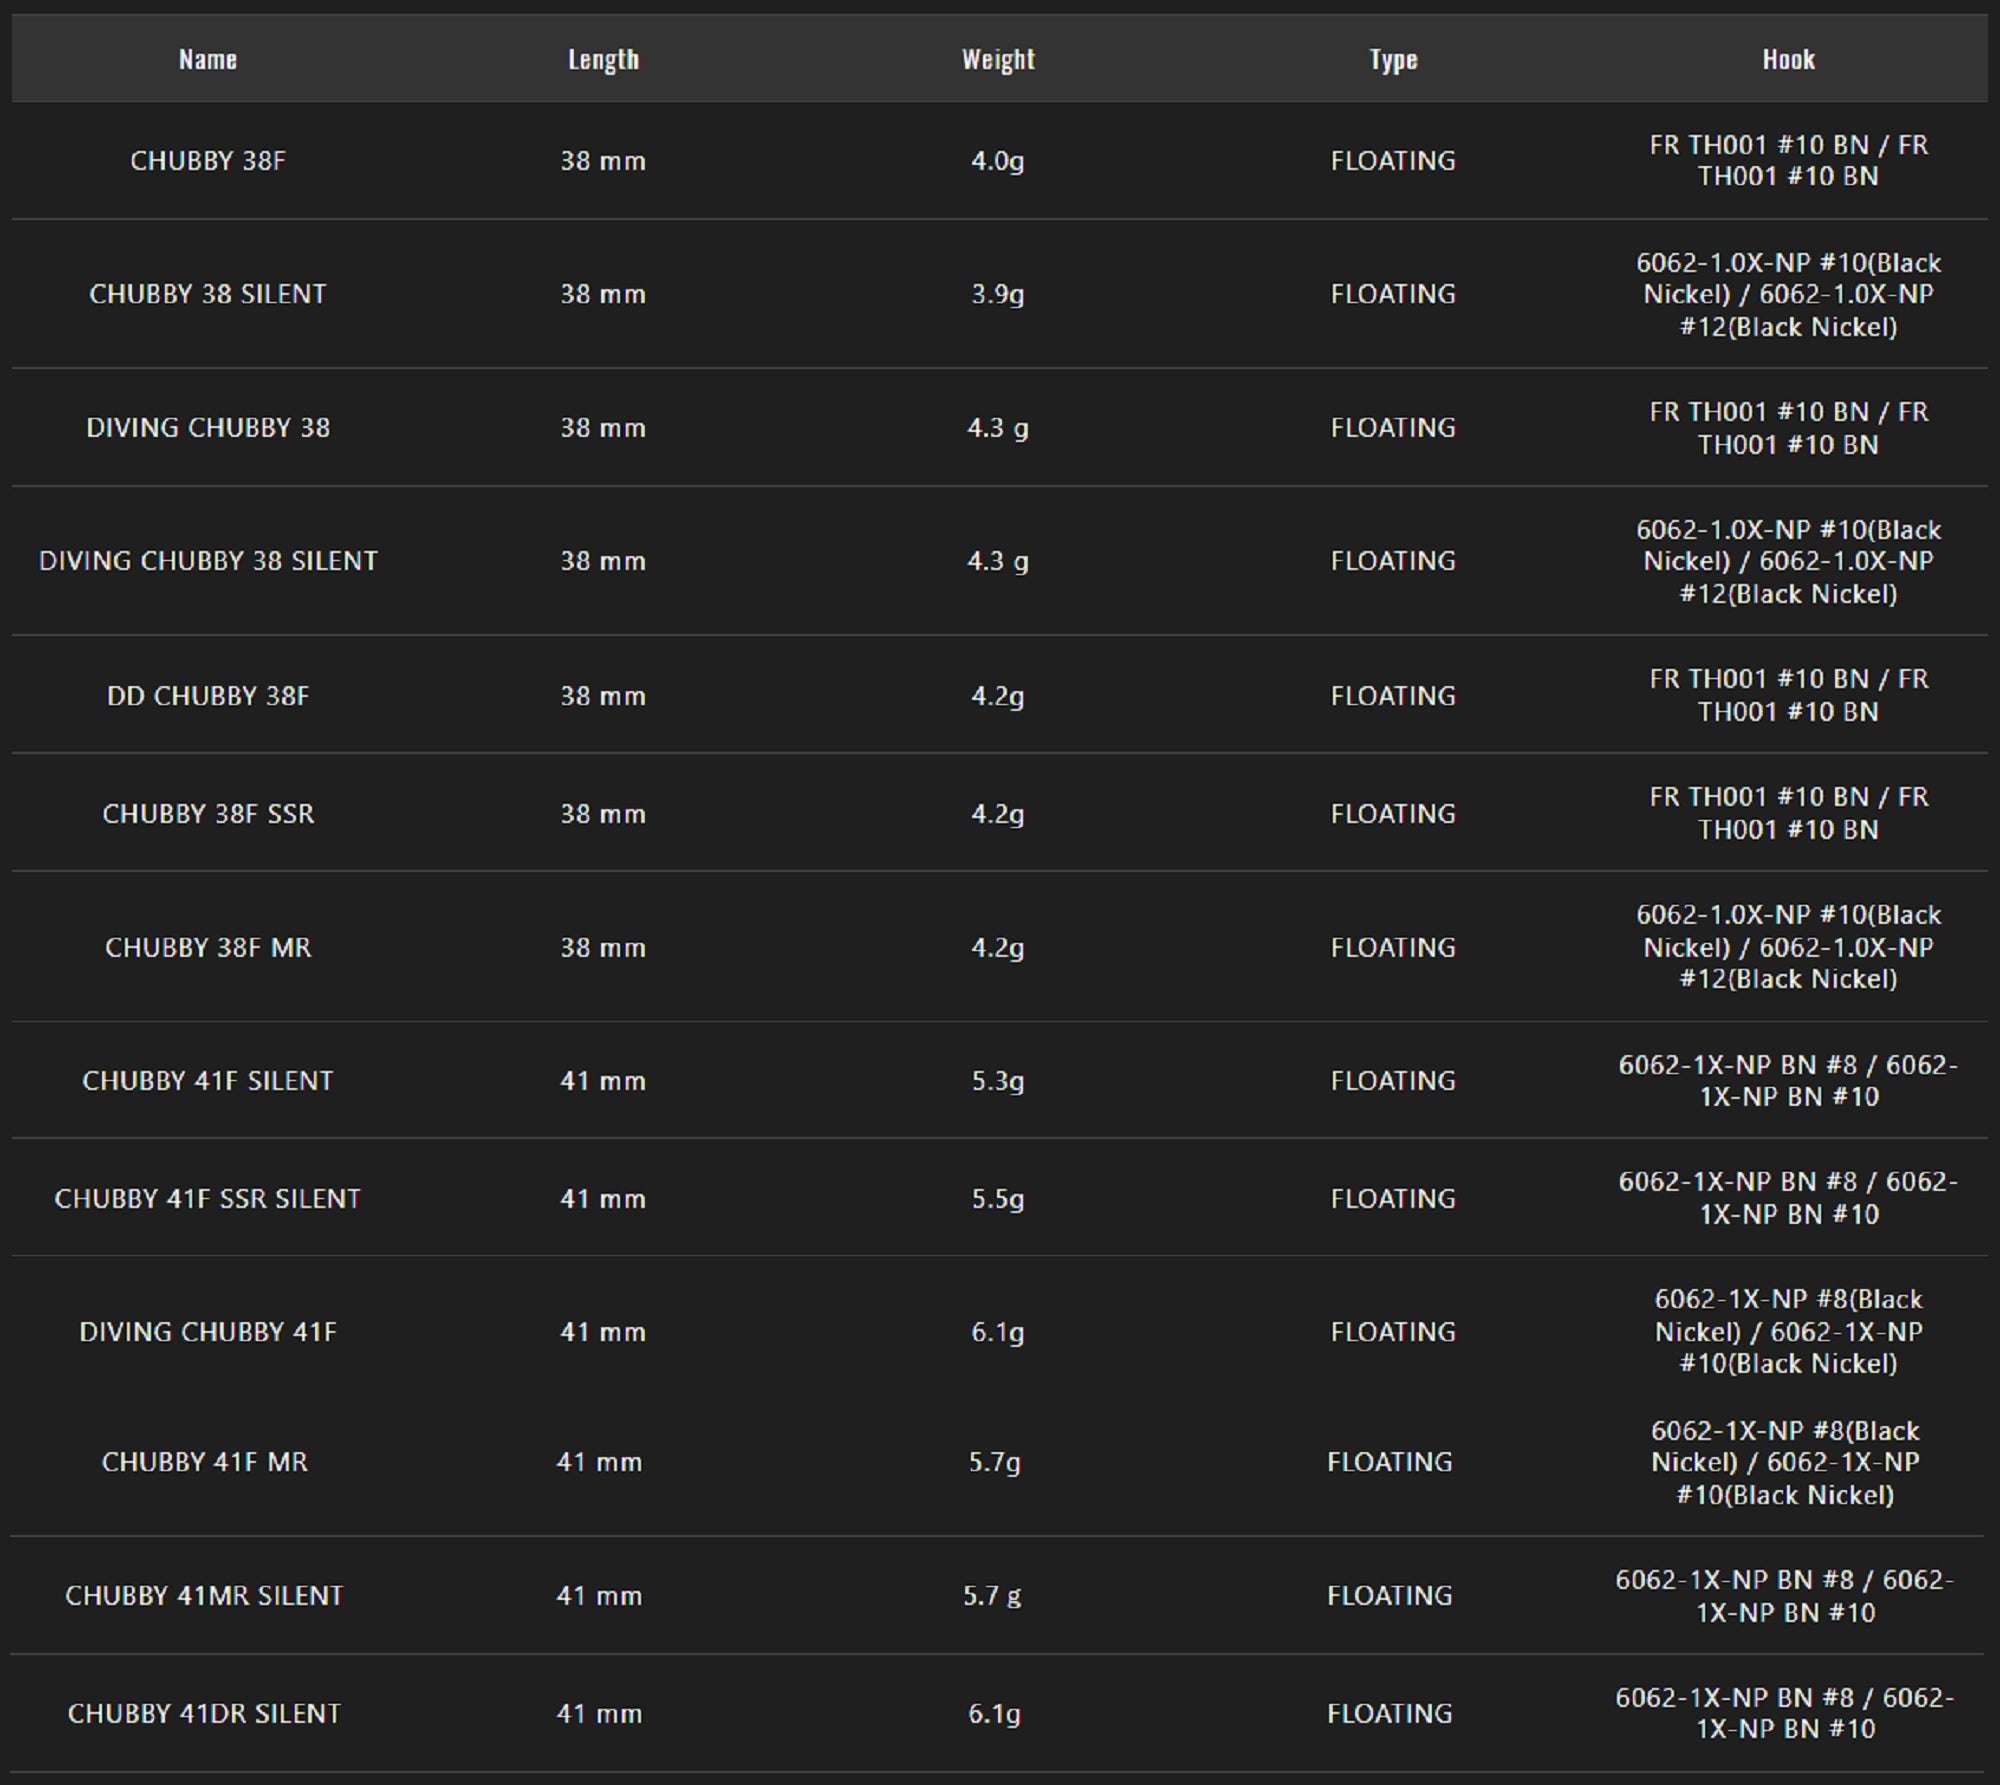Image resolution: width=2000 pixels, height=1785 pixels.
Task: Click the Hook column header
Action: 1788,60
